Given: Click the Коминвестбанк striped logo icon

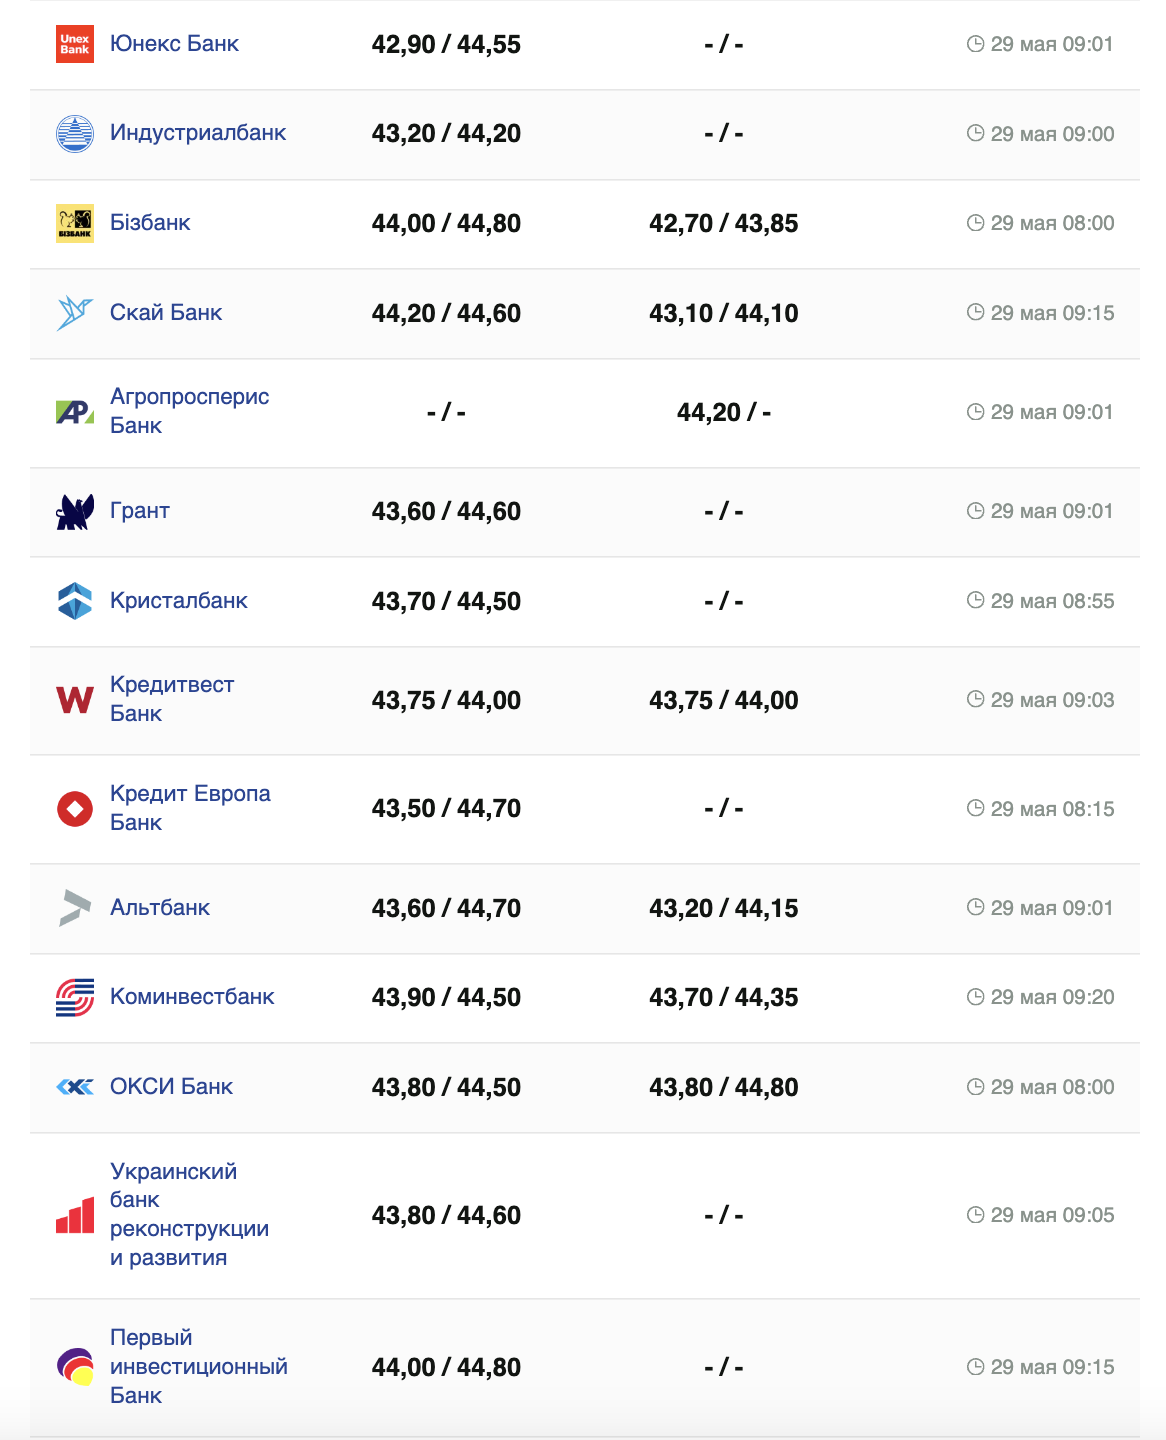Looking at the screenshot, I should 75,997.
